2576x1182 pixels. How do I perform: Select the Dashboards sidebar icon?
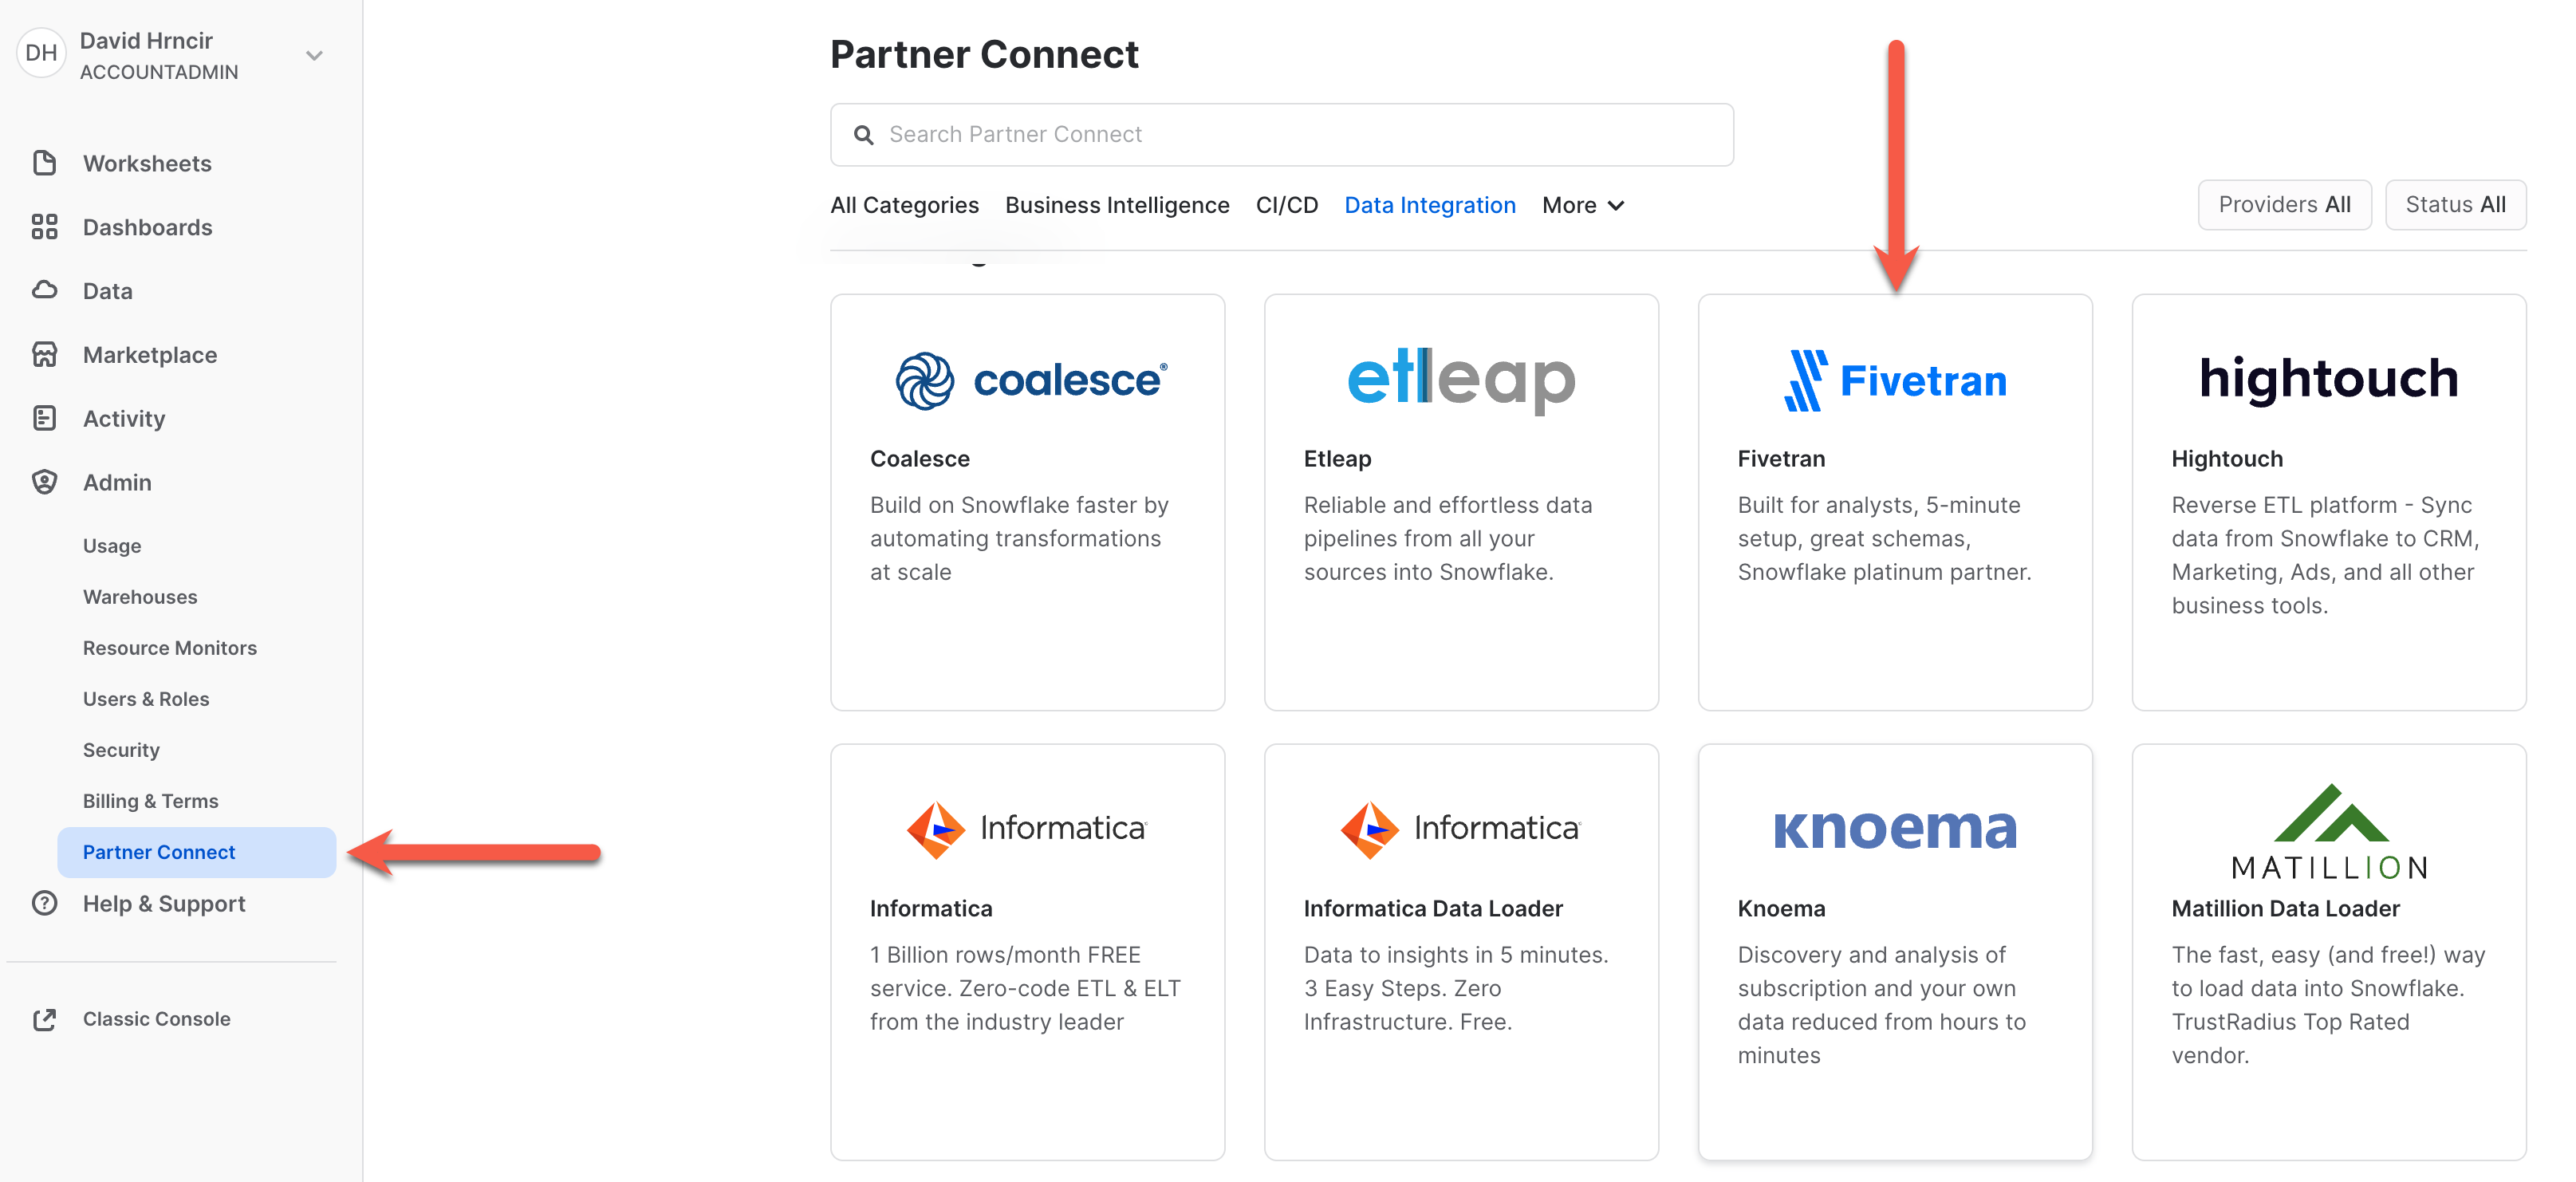pyautogui.click(x=45, y=227)
